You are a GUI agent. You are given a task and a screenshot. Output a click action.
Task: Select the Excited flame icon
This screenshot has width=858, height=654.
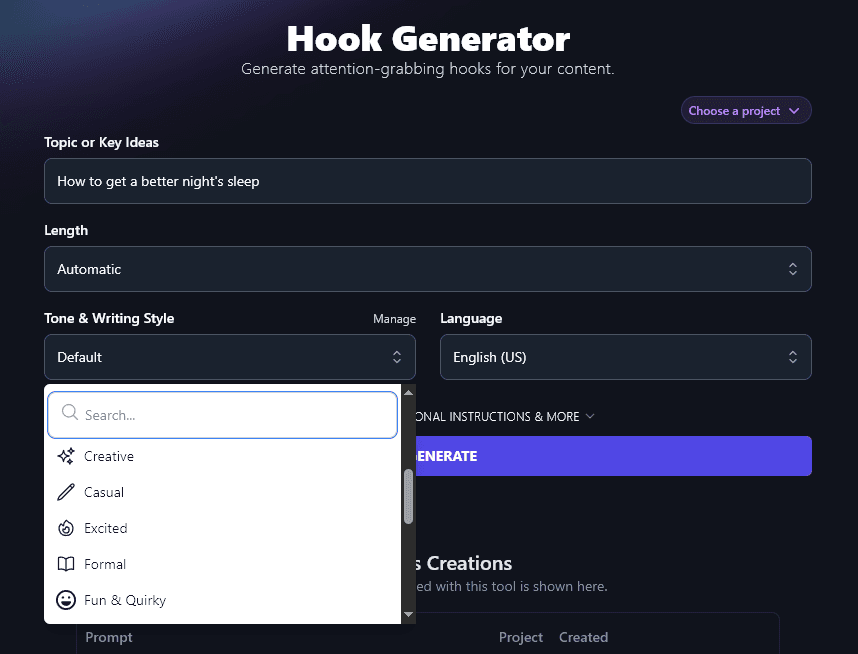click(x=66, y=528)
